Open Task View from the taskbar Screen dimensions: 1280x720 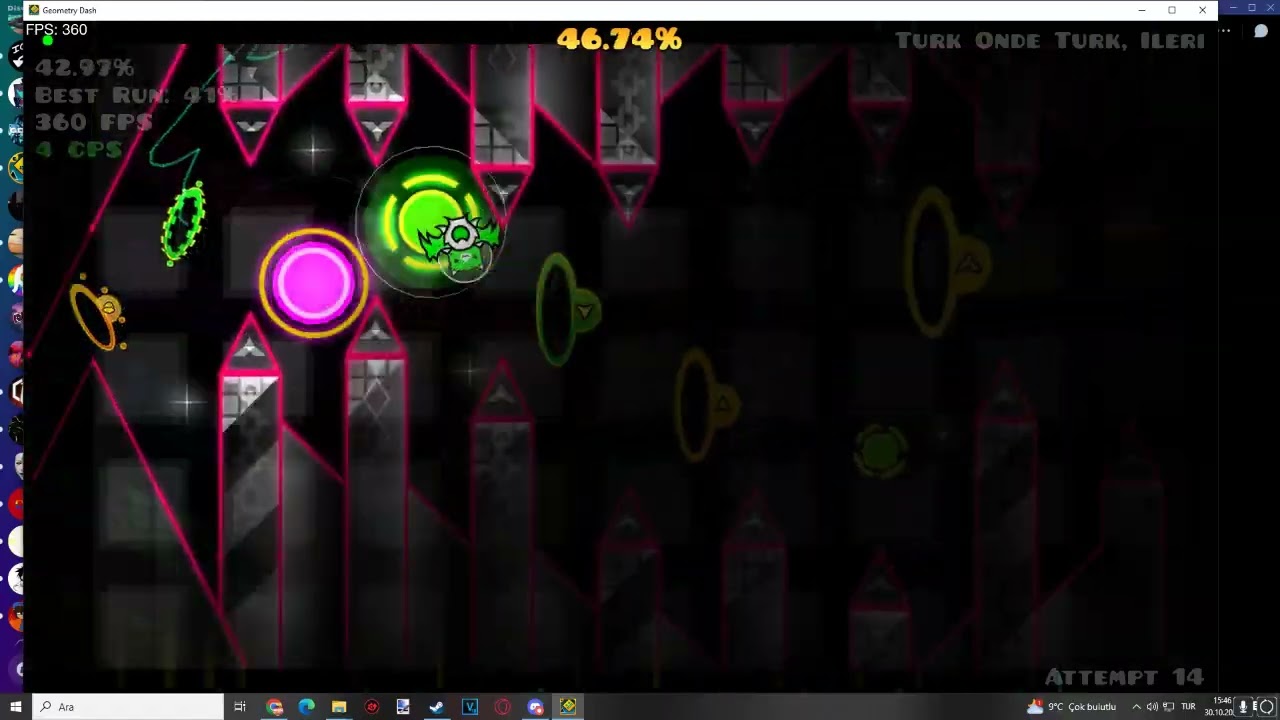(240, 707)
